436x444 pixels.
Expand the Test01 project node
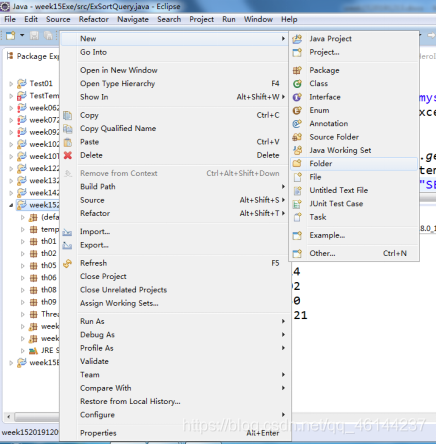coord(11,84)
